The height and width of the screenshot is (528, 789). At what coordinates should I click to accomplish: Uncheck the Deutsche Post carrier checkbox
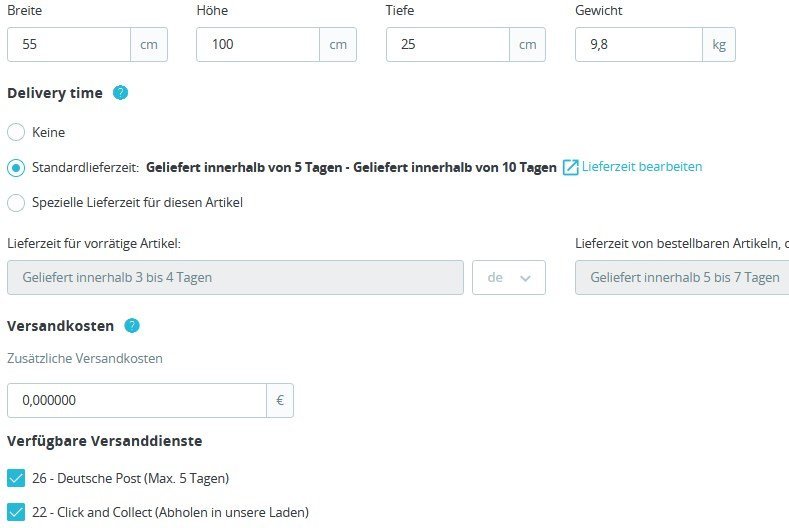[16, 478]
